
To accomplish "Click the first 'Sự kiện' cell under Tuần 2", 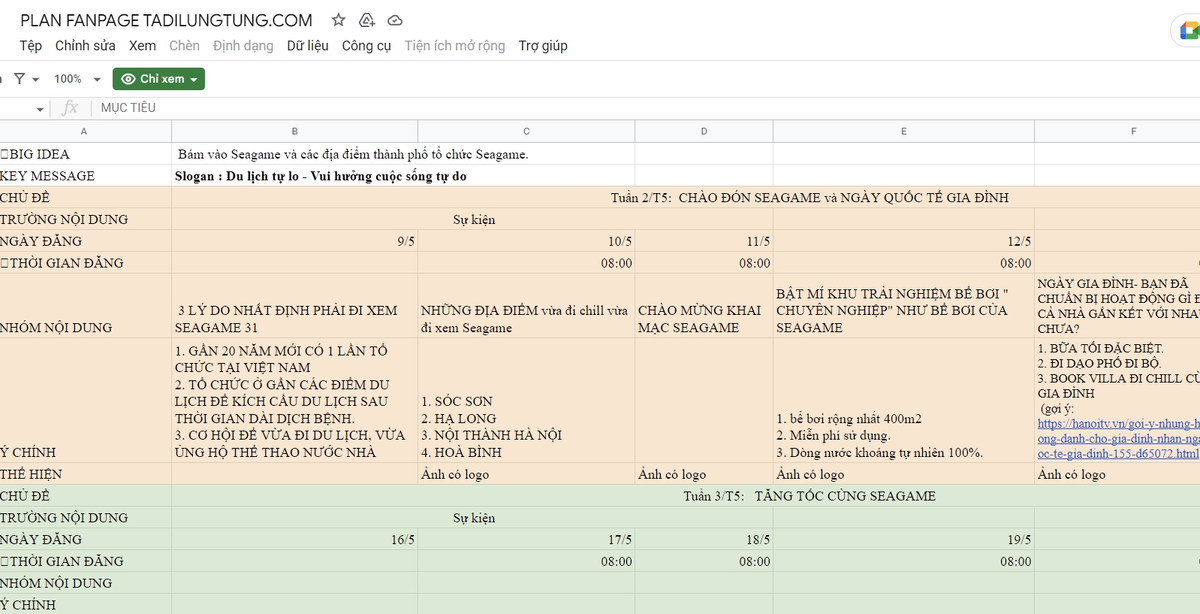I will click(x=473, y=219).
